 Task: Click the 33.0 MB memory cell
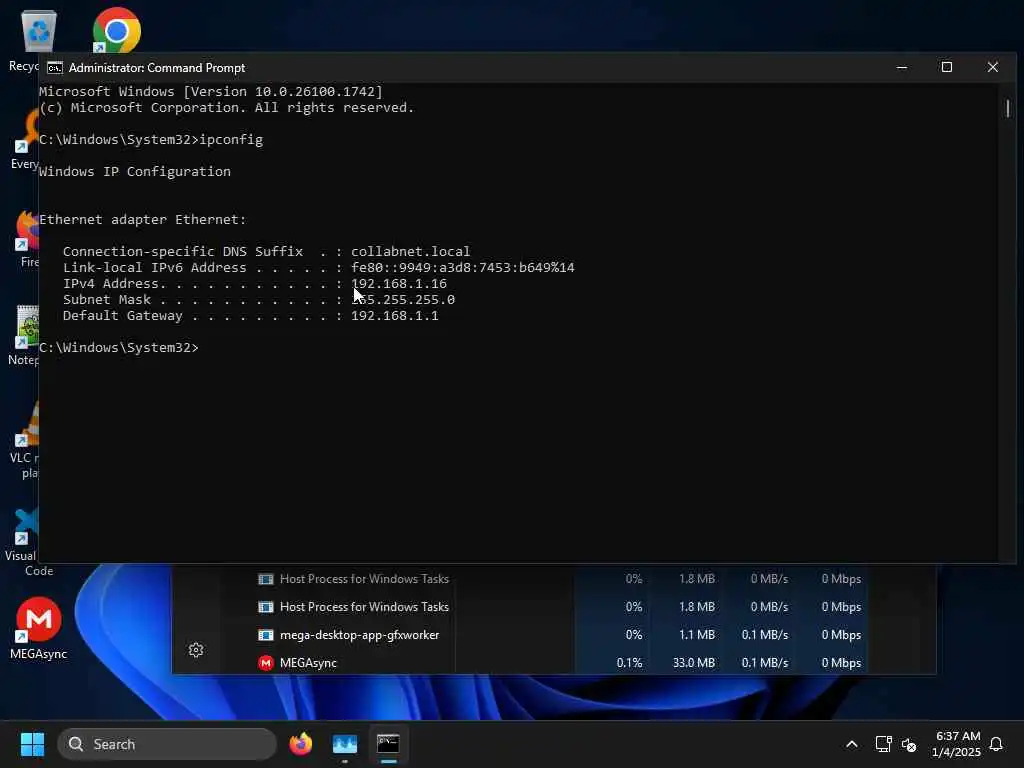694,662
